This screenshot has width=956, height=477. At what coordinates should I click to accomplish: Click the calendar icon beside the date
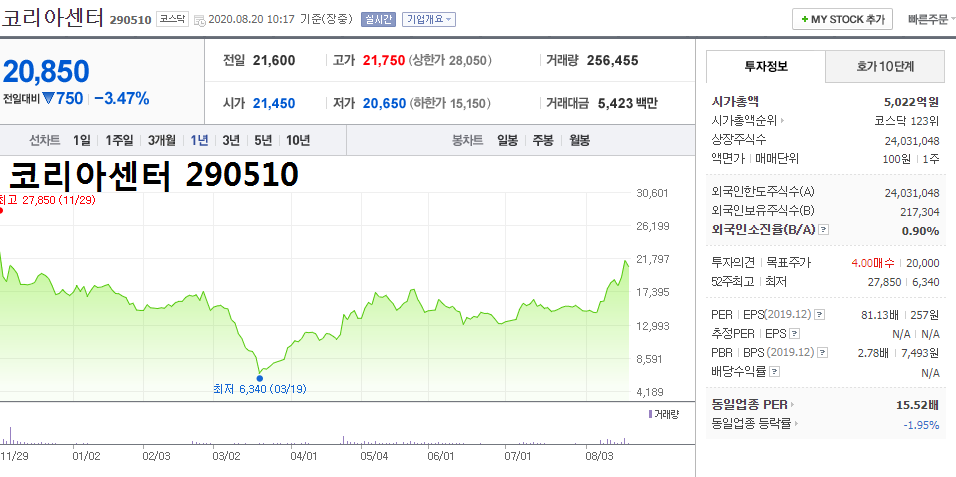point(199,20)
